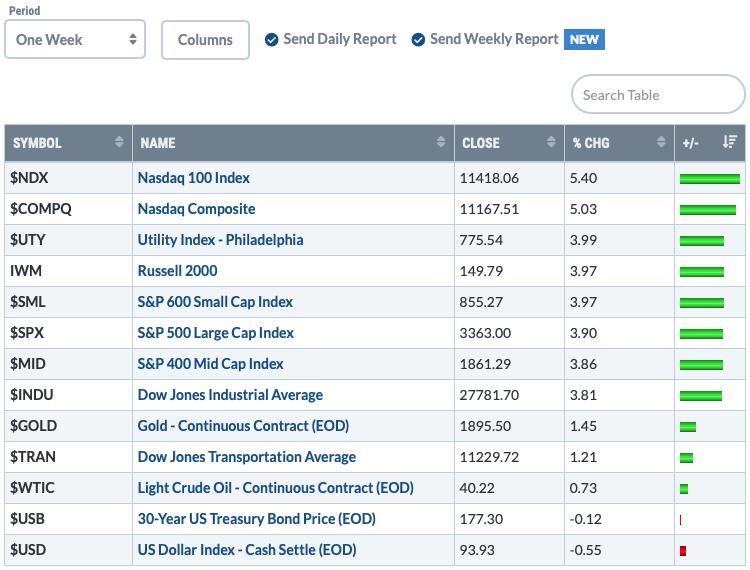Open the S&P 500 Large Cap Index link
The width and height of the screenshot is (750, 570).
pos(216,333)
